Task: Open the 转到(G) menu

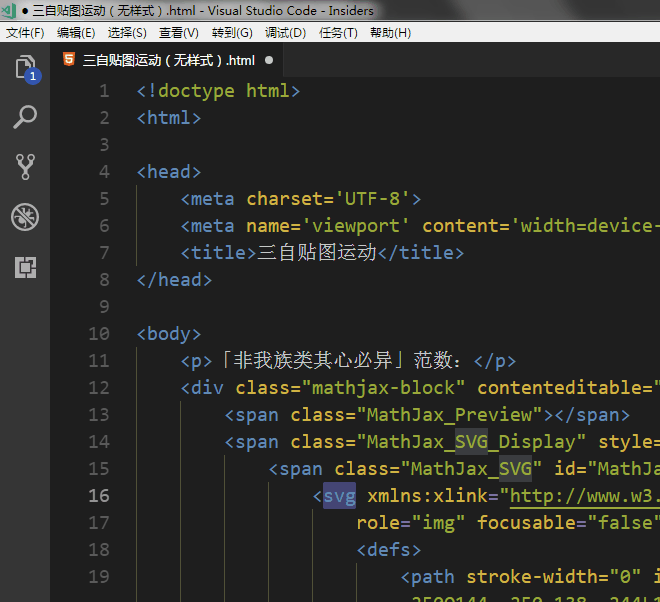Action: [x=232, y=32]
